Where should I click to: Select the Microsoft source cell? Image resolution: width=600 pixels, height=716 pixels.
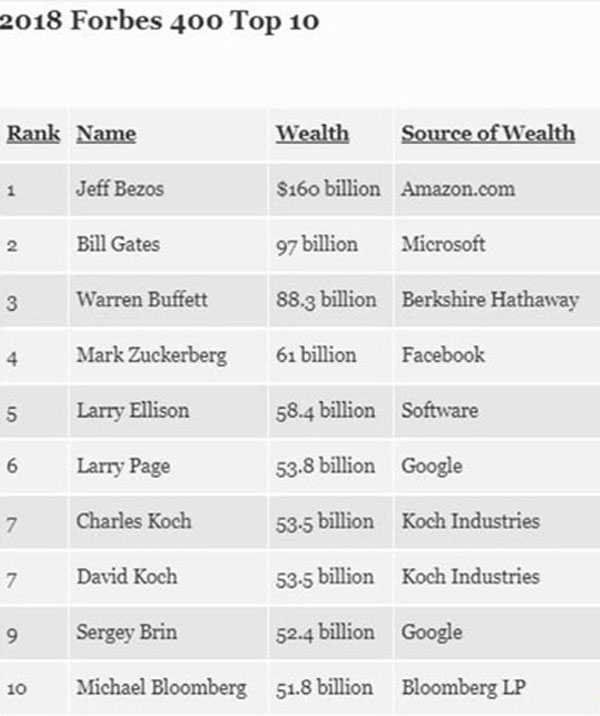point(443,244)
